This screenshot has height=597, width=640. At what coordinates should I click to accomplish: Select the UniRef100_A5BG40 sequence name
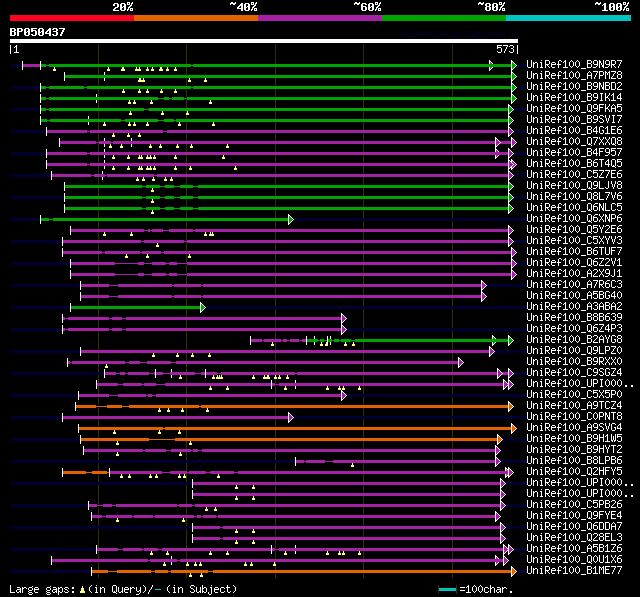[574, 295]
